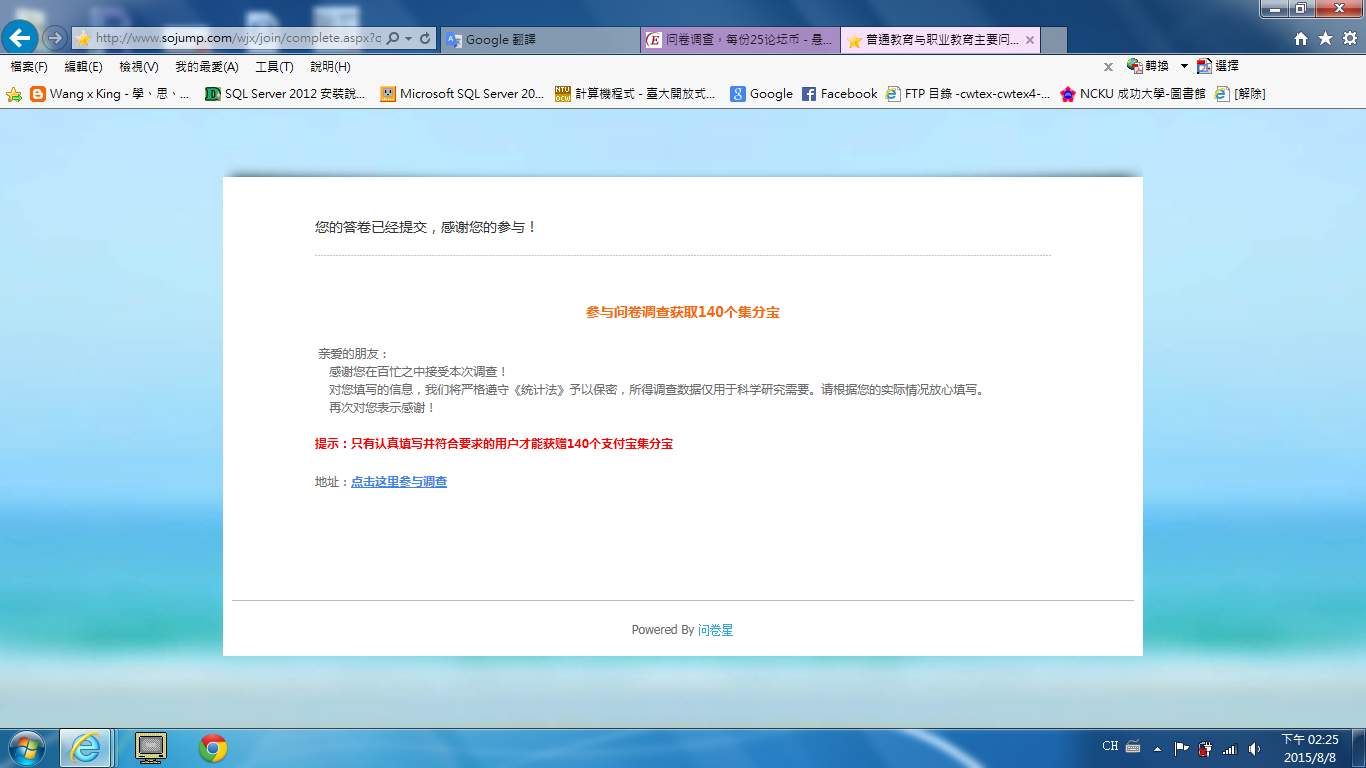1366x768 pixels.
Task: Click the volume speaker icon in system tray
Action: (x=1254, y=748)
